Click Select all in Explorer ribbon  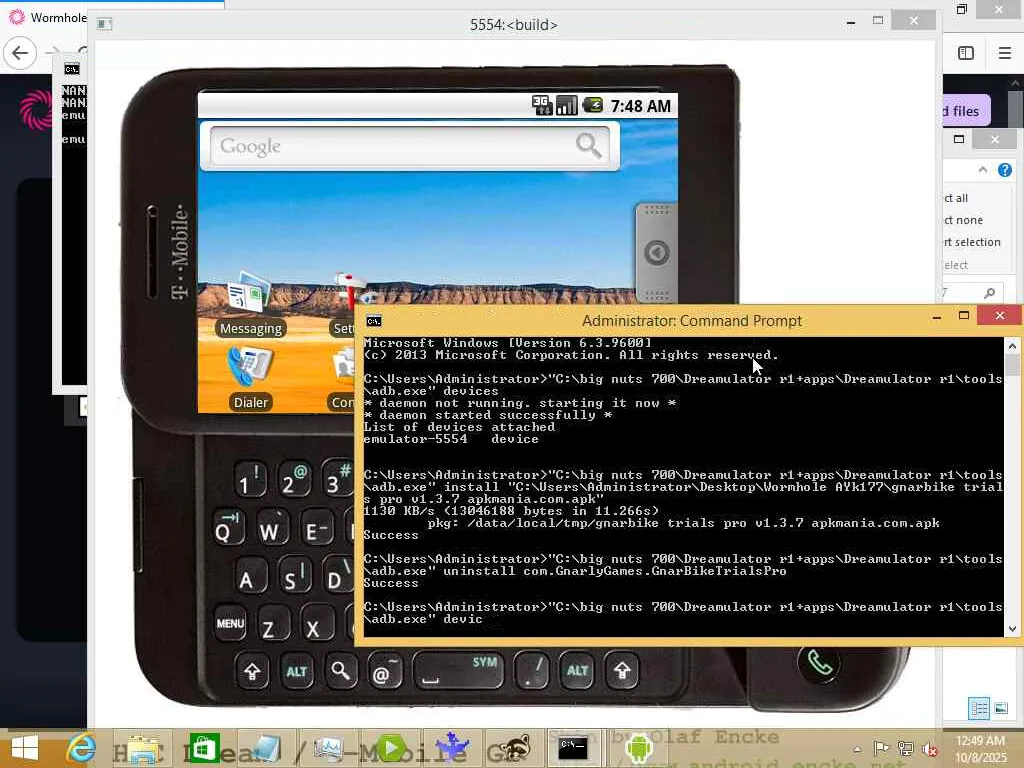click(956, 198)
